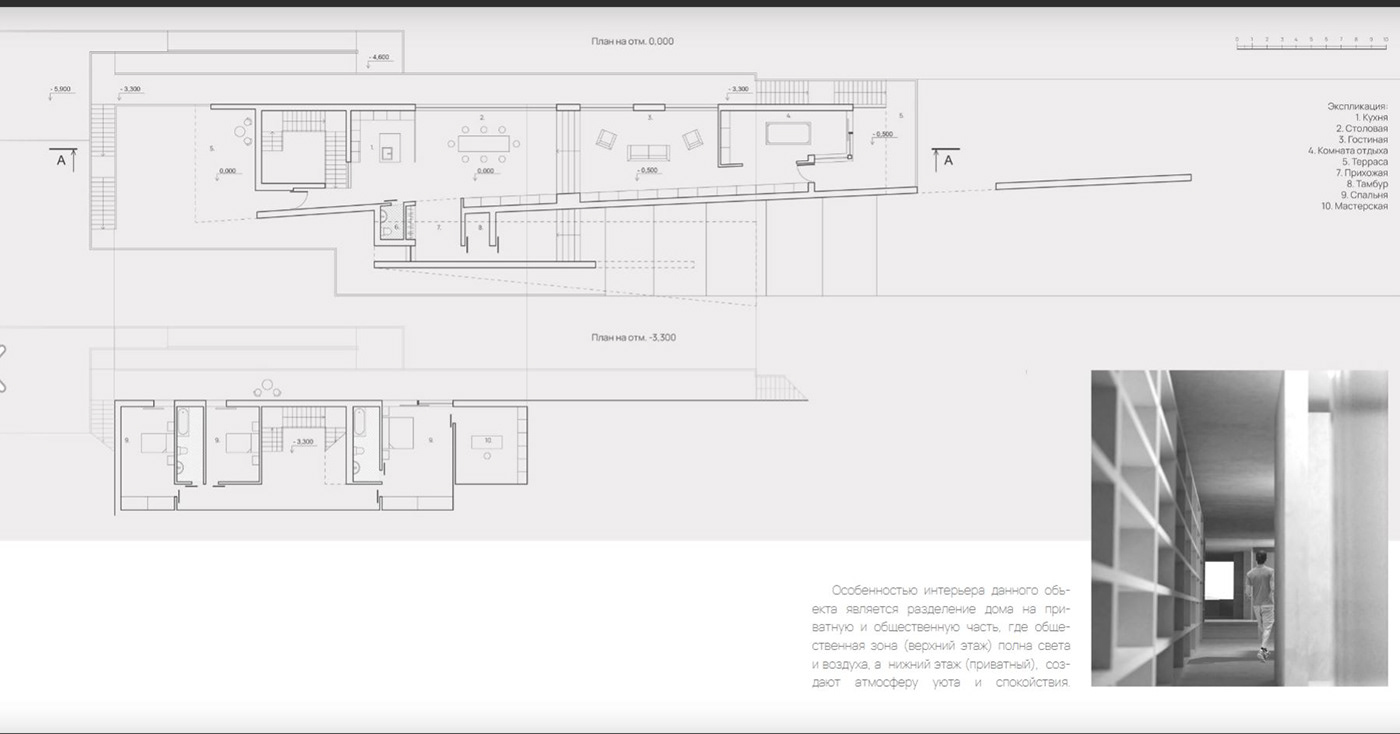Select the left section marker A

click(62, 159)
